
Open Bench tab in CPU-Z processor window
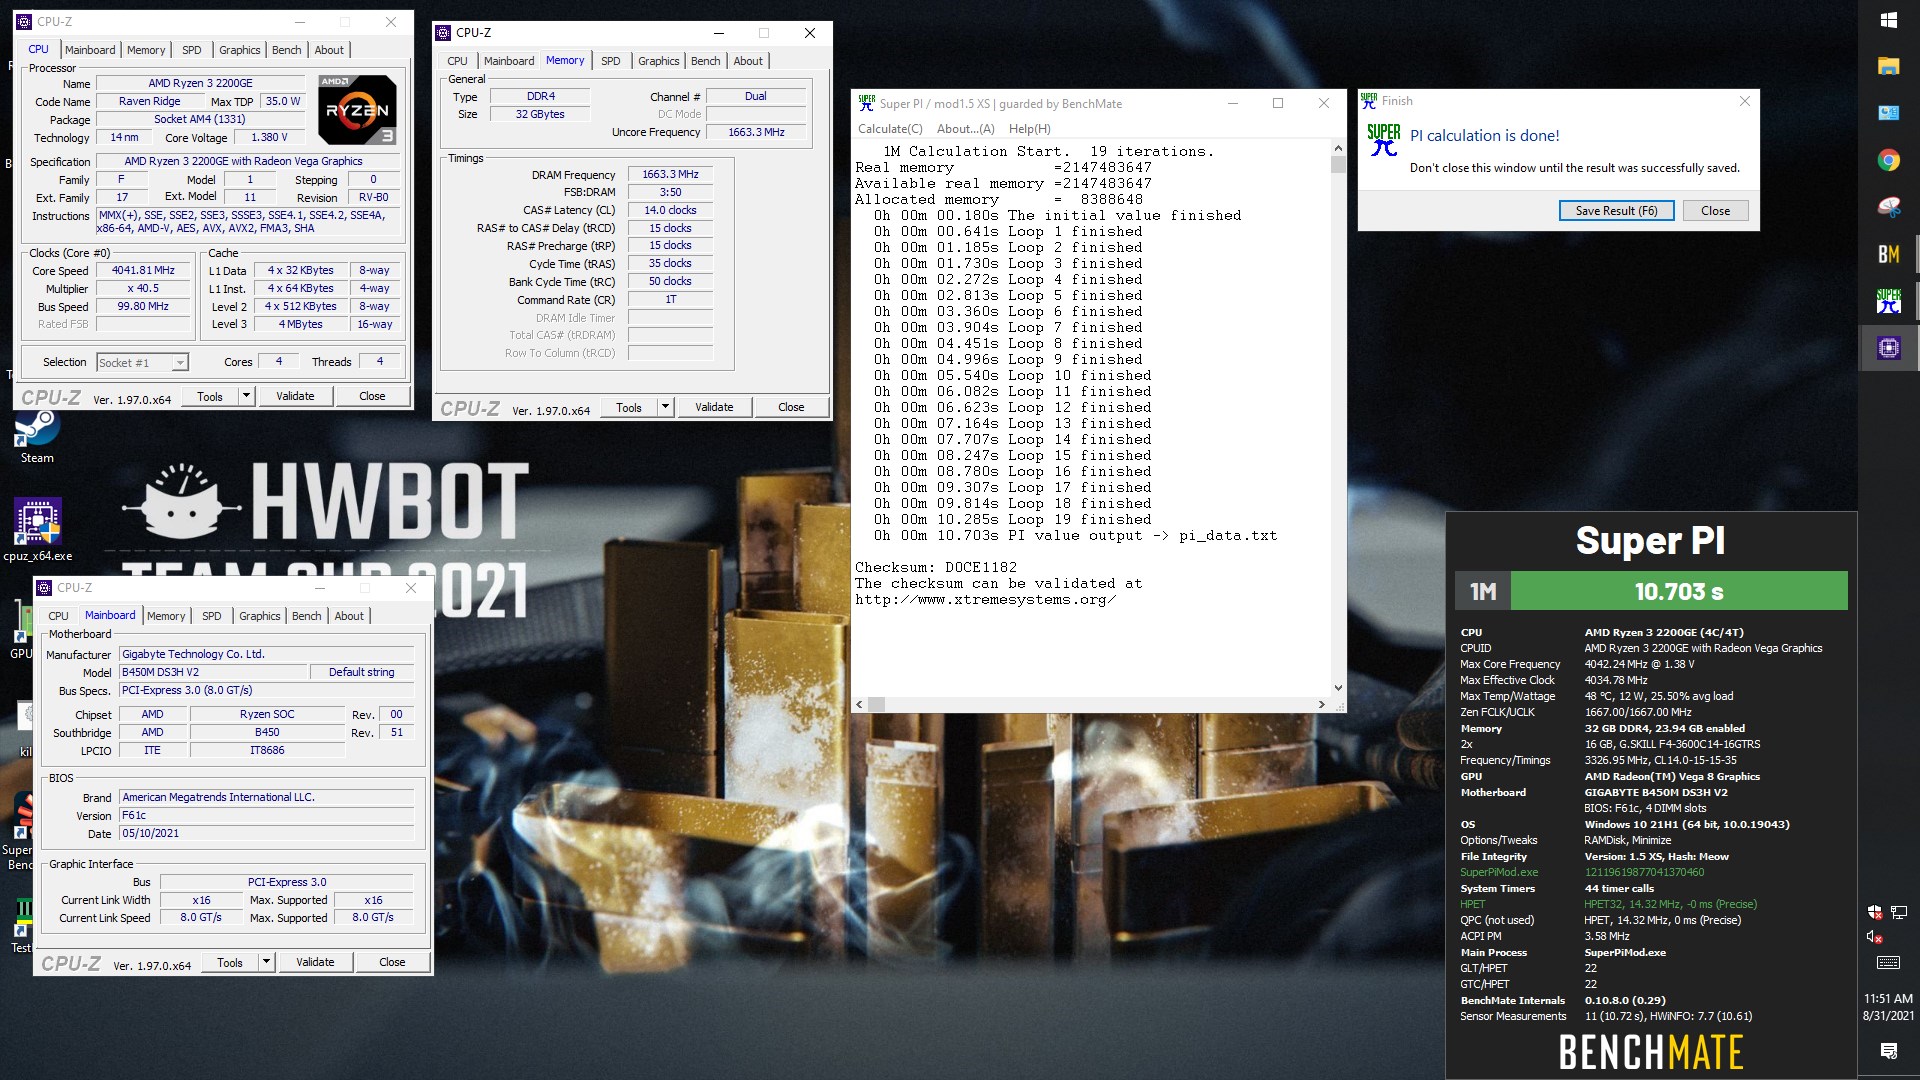click(x=286, y=50)
